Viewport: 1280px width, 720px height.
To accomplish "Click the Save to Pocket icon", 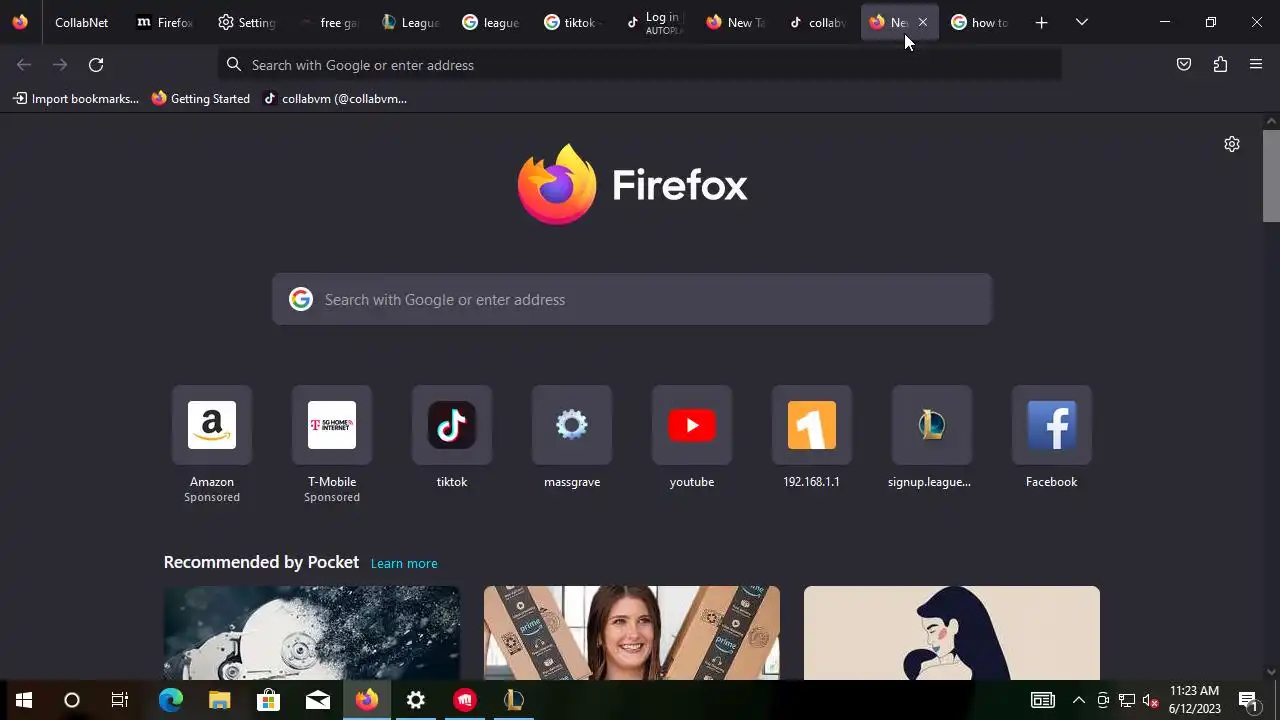I will pyautogui.click(x=1184, y=65).
